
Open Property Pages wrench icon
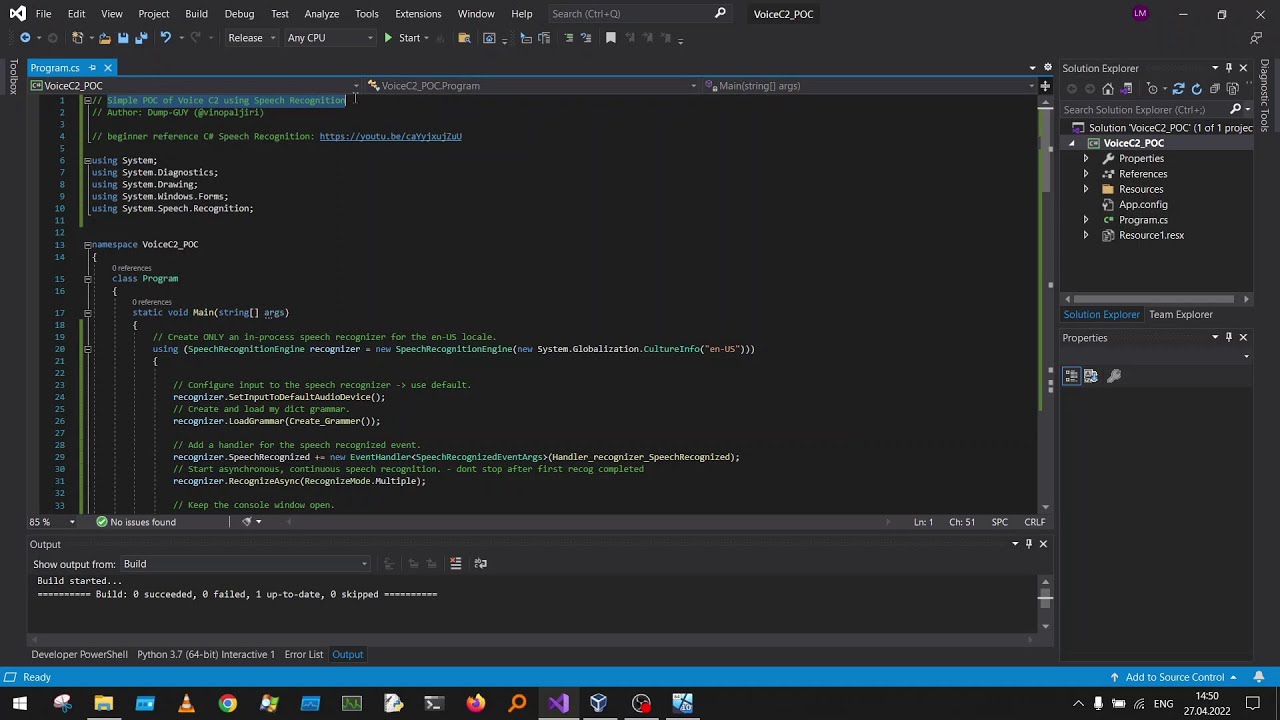click(x=1114, y=376)
